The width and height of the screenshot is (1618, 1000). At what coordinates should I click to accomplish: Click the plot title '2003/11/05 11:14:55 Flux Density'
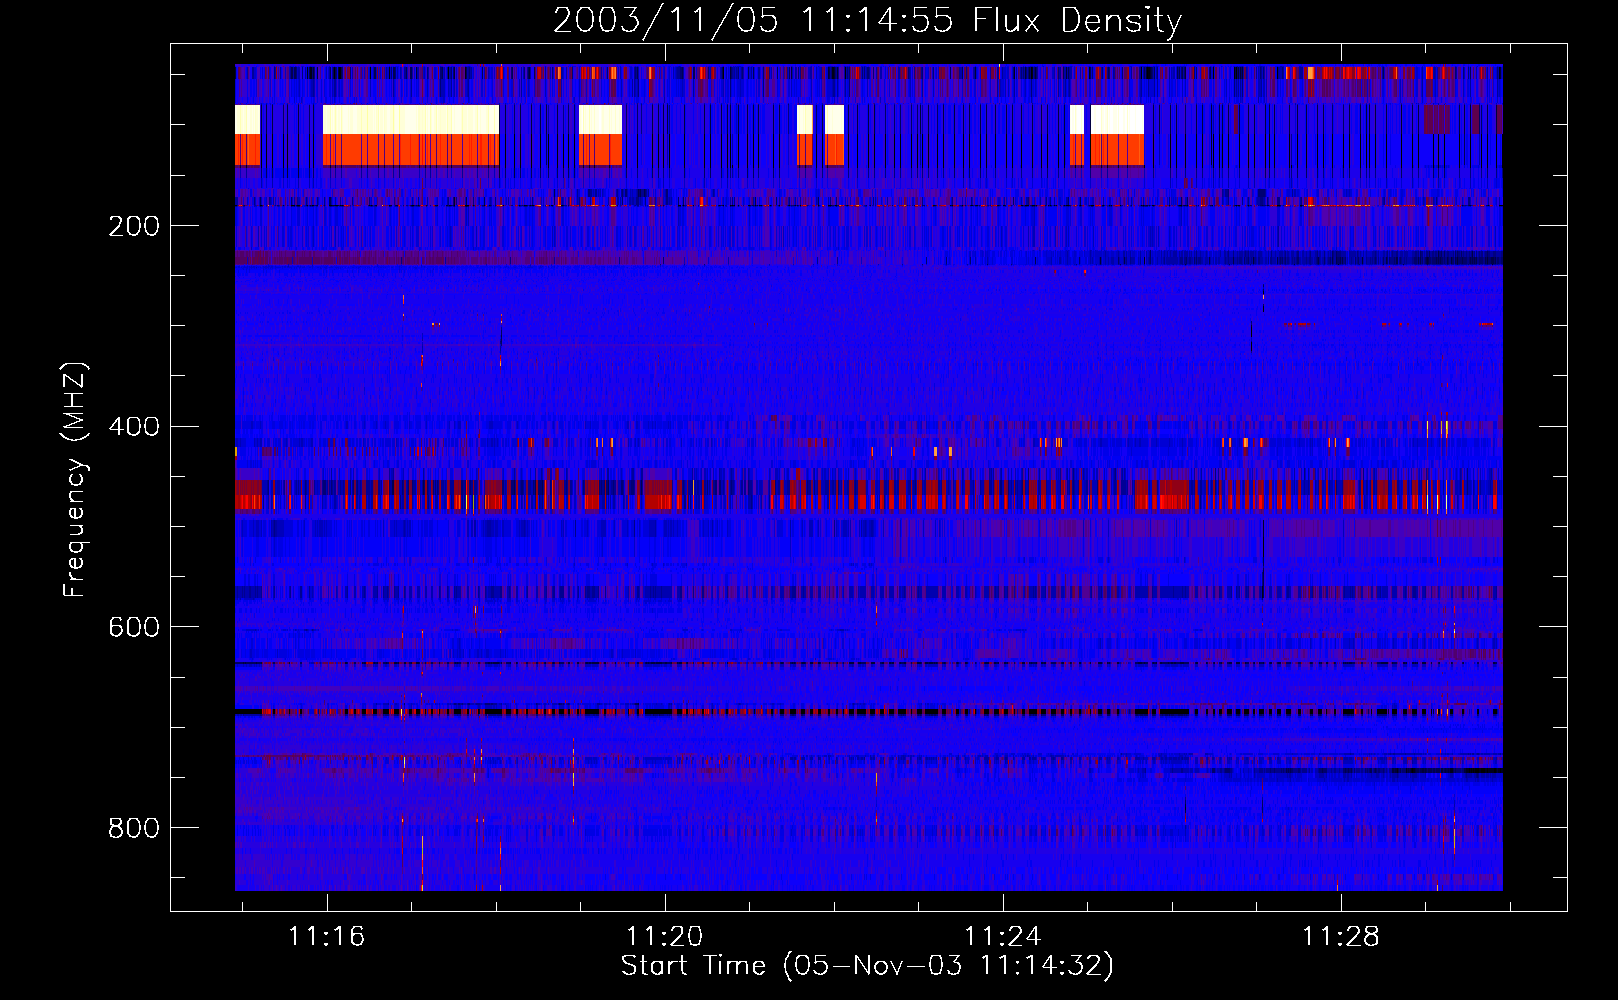(x=867, y=20)
